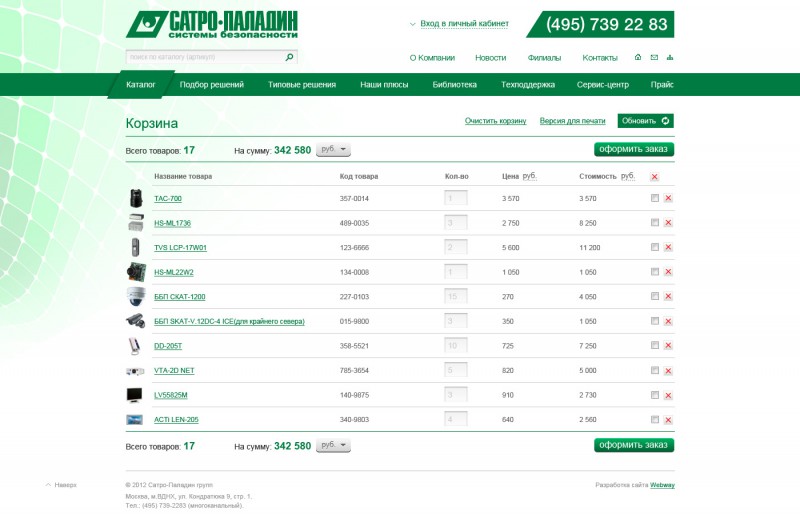This screenshot has width=800, height=514.
Task: Open the Прайс menu item
Action: click(662, 85)
